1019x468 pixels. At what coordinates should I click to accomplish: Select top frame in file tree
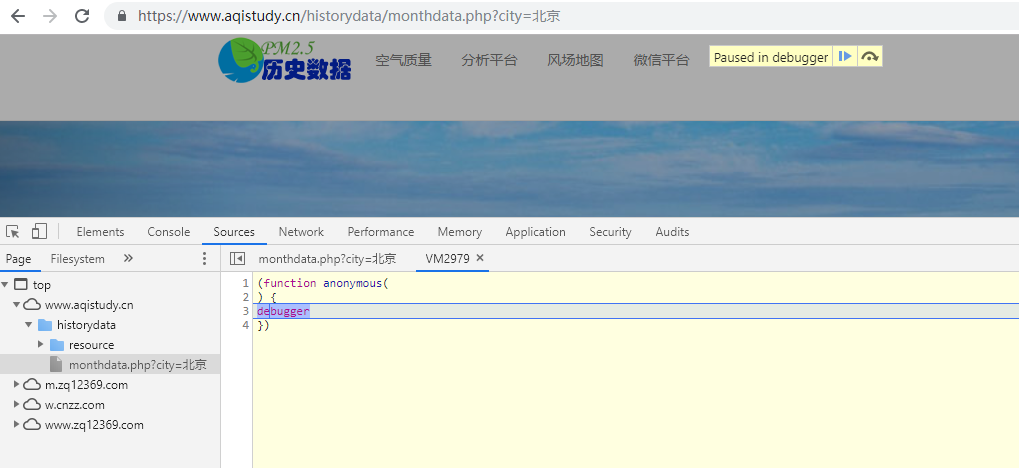[x=42, y=285]
